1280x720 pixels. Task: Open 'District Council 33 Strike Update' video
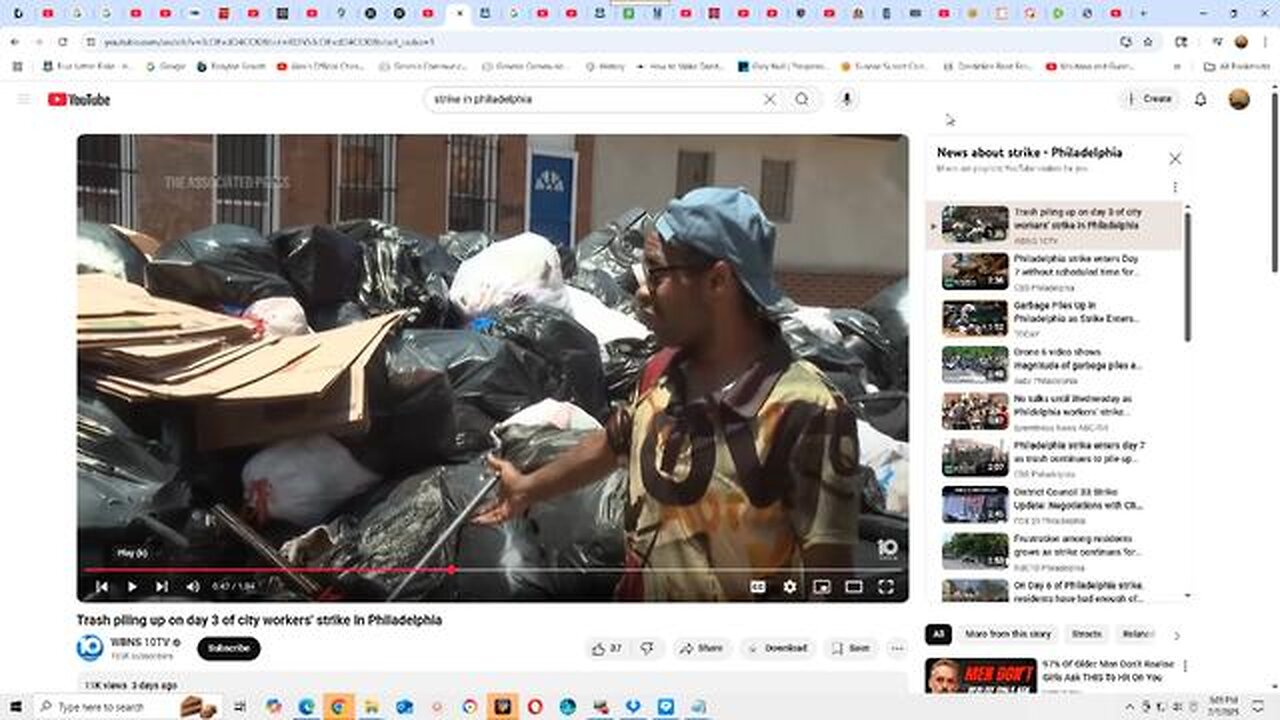tap(1054, 505)
